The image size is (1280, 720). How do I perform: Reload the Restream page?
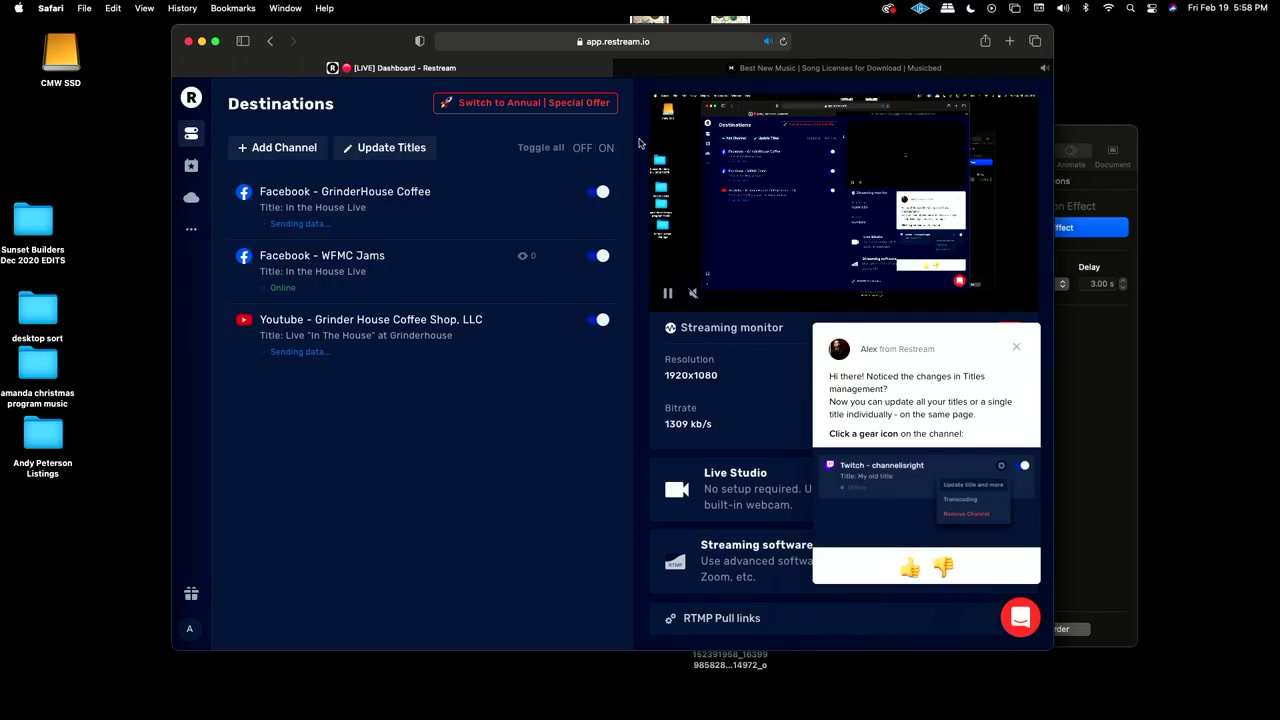783,41
